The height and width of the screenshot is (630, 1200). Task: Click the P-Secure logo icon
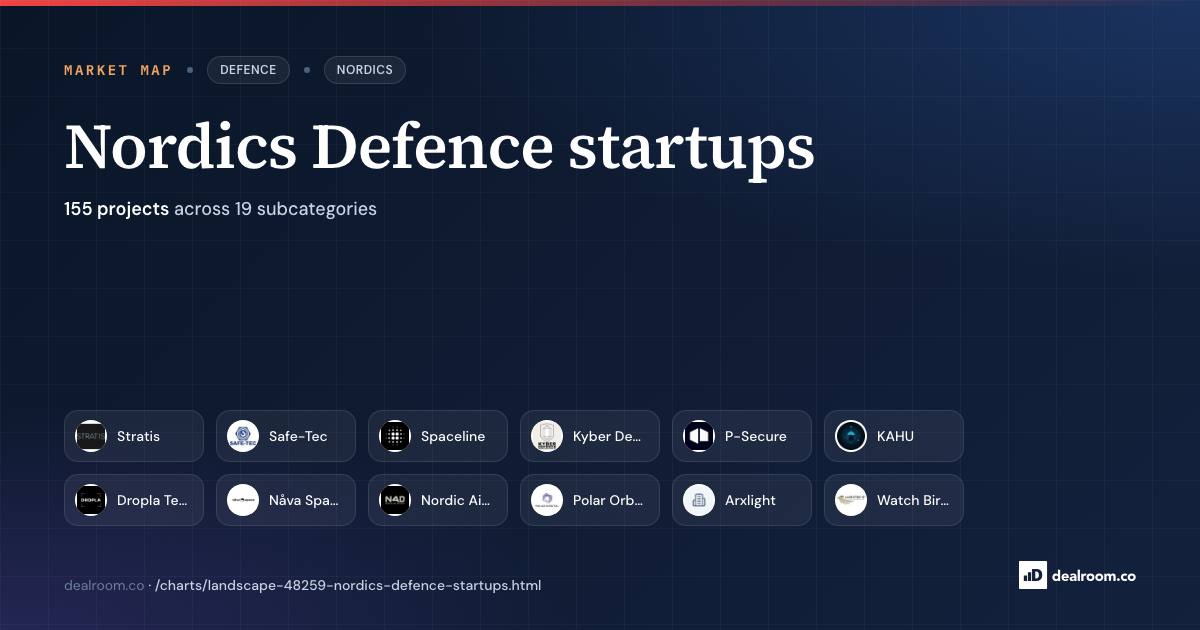point(699,436)
